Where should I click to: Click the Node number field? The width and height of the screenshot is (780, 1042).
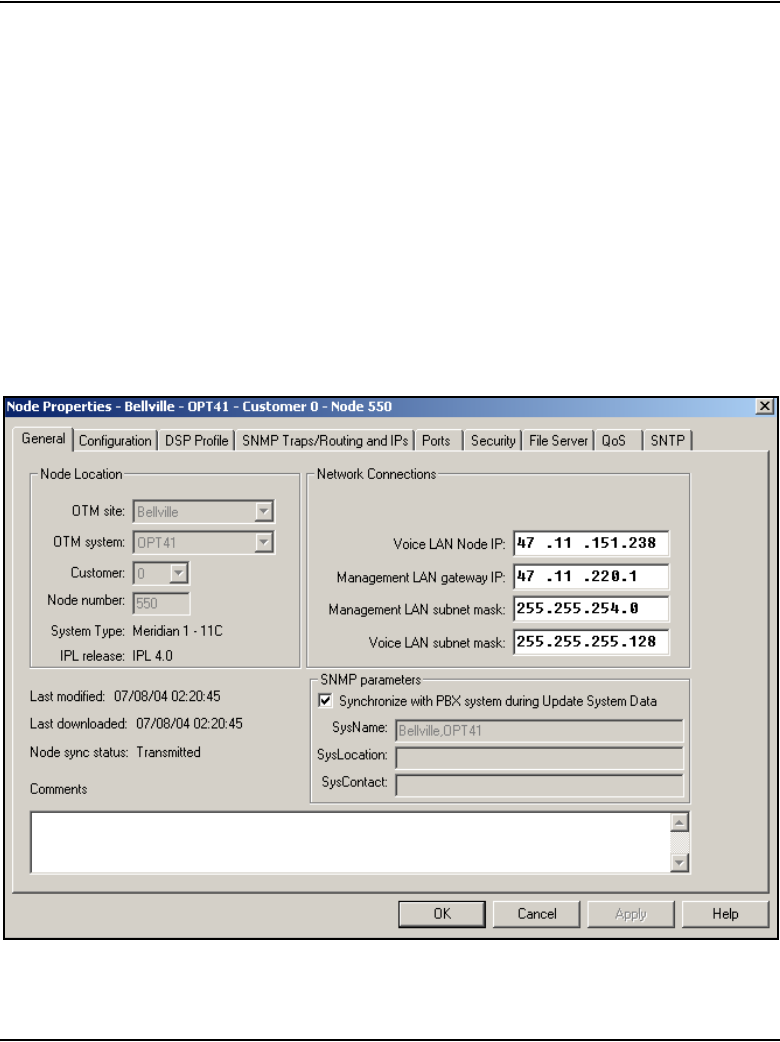[x=161, y=603]
